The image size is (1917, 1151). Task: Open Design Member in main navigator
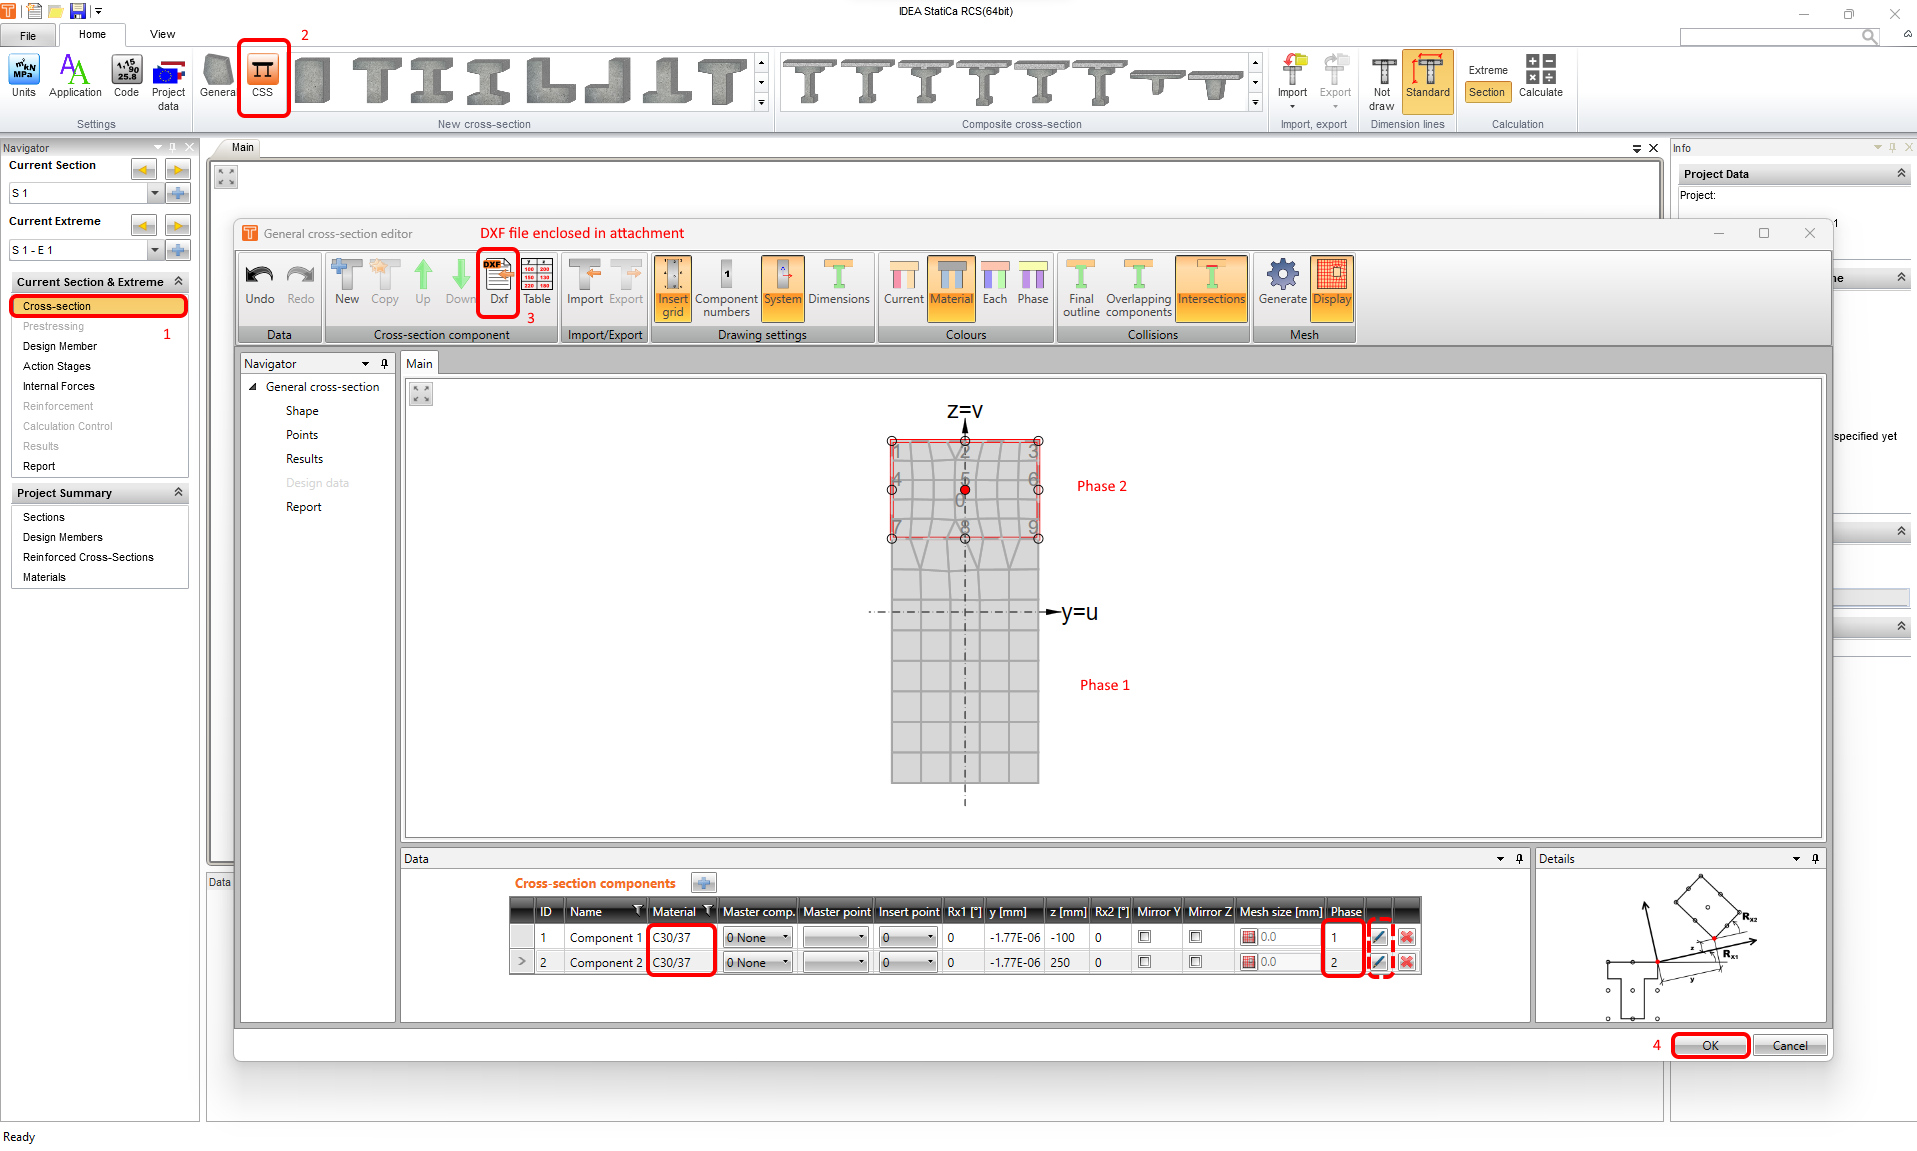60,346
